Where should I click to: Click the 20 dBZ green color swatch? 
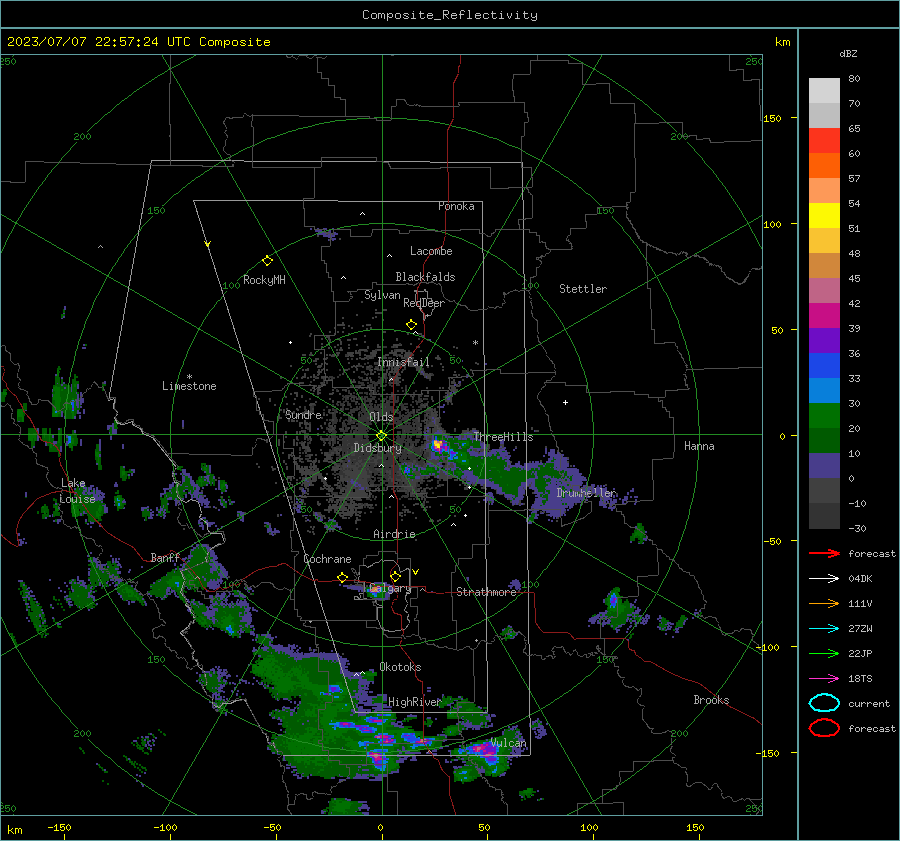coord(824,440)
